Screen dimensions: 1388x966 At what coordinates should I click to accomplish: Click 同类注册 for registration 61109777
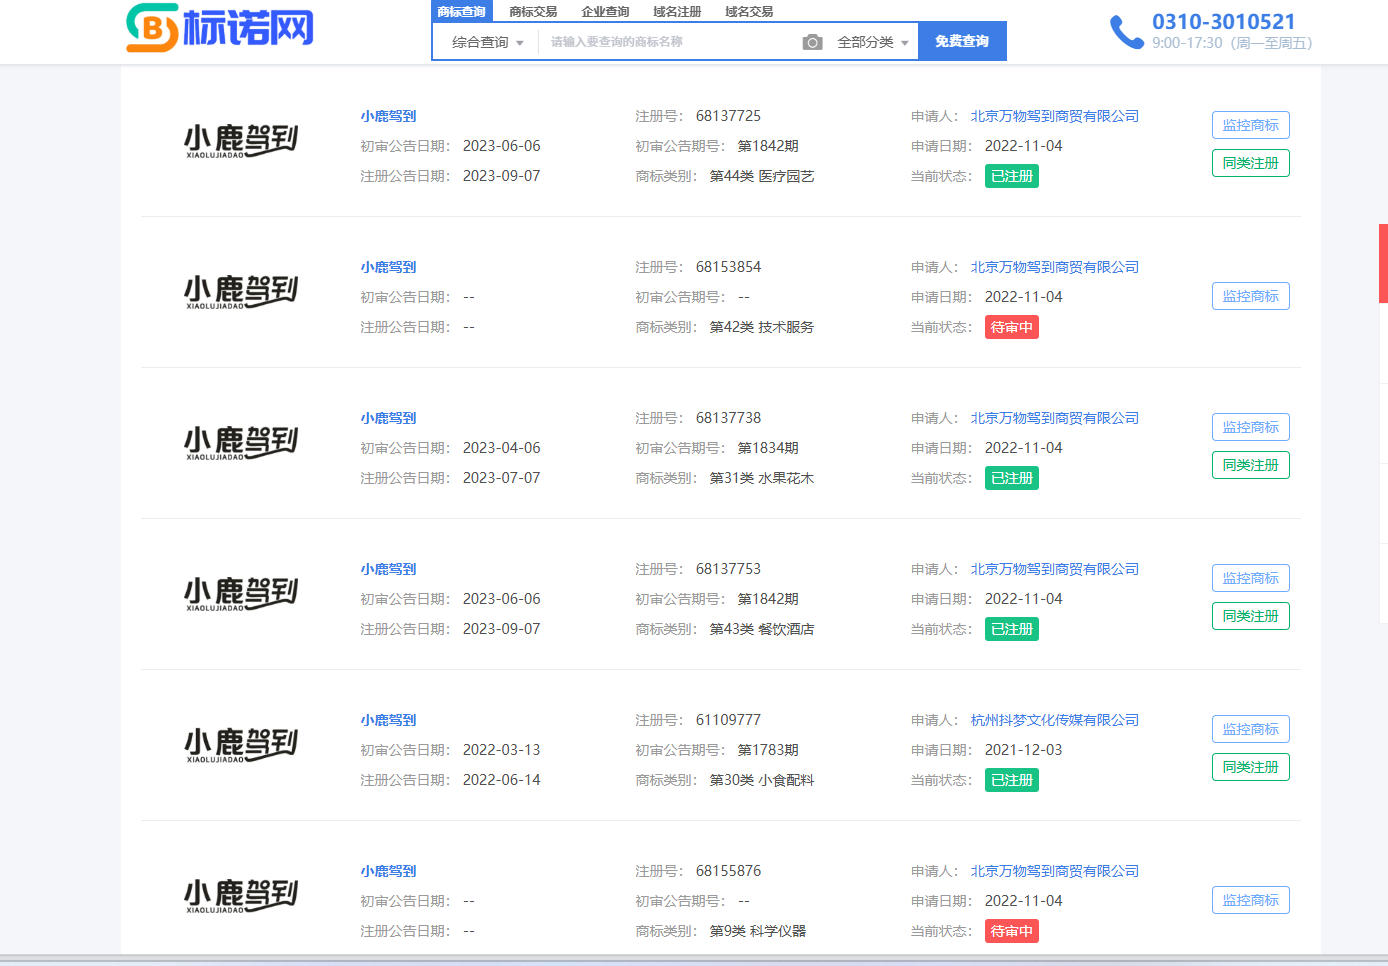pos(1251,767)
